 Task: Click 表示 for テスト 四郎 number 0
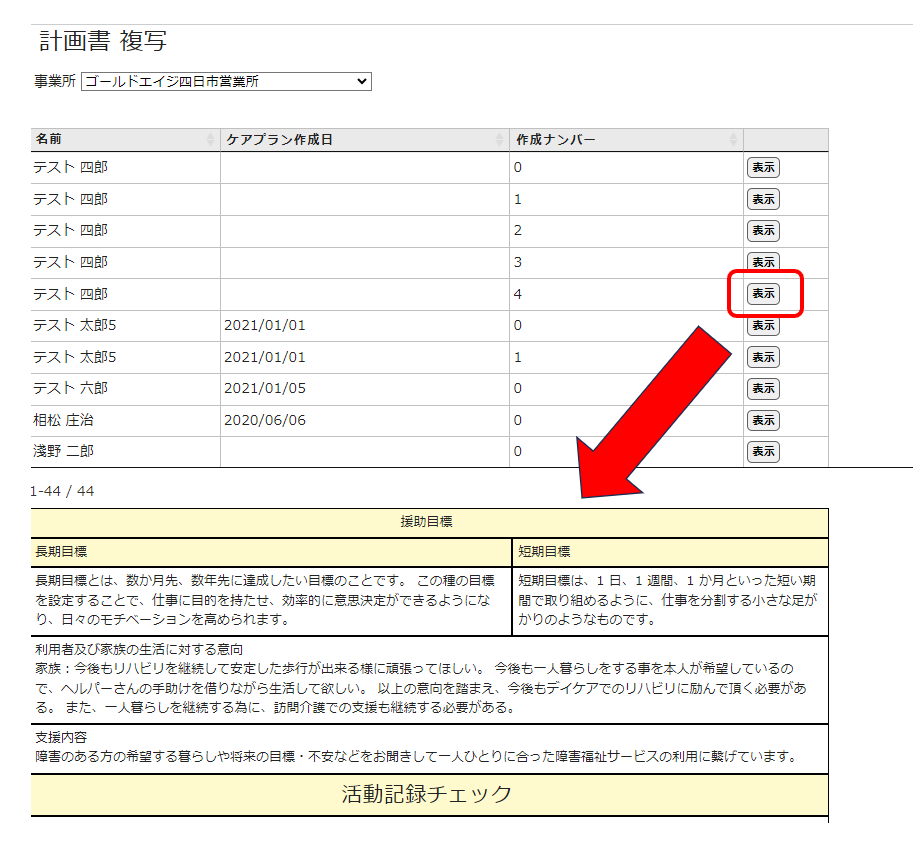763,167
